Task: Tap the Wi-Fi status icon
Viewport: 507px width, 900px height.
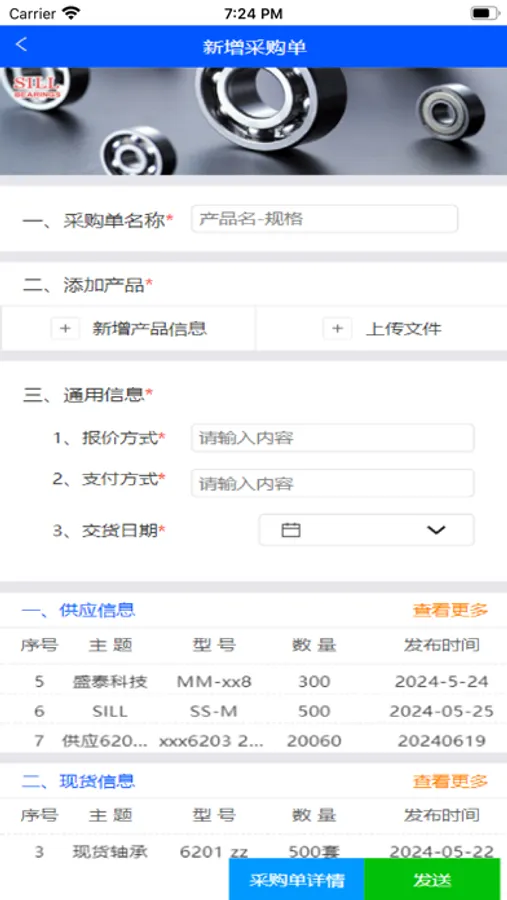Action: click(72, 13)
